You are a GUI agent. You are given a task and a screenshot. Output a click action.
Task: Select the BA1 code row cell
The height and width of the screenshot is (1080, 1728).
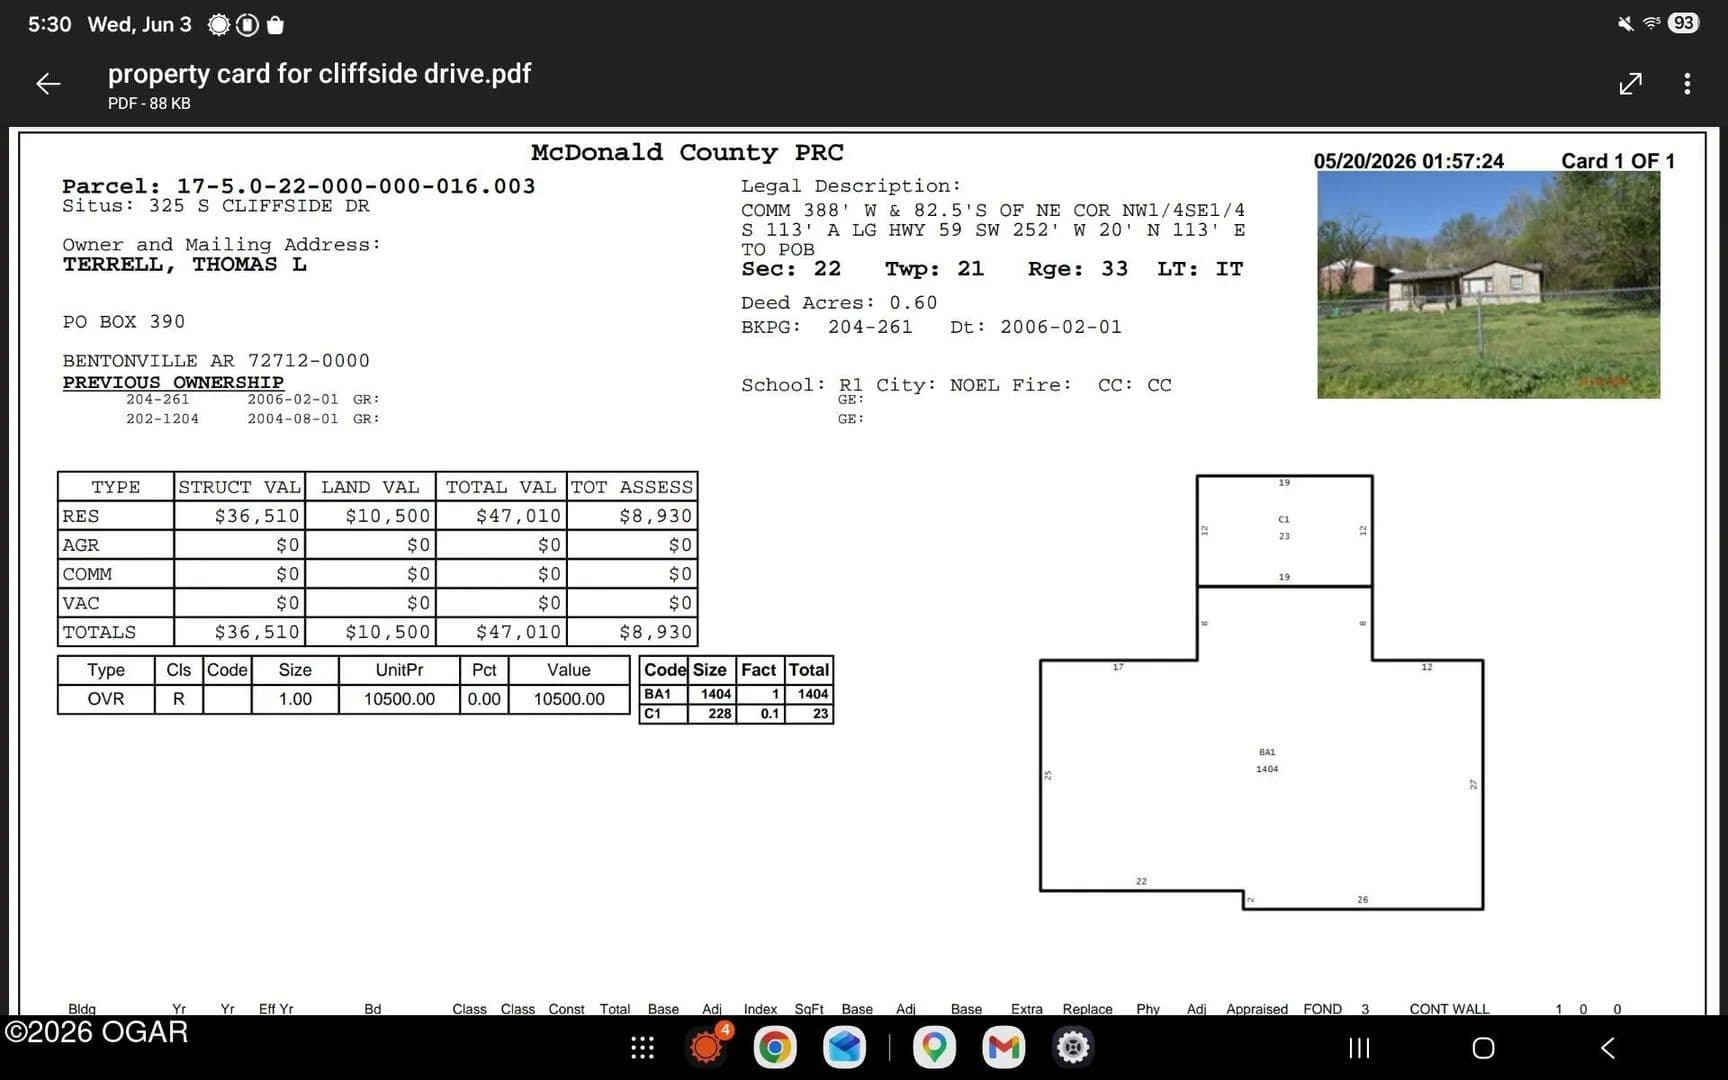click(663, 694)
